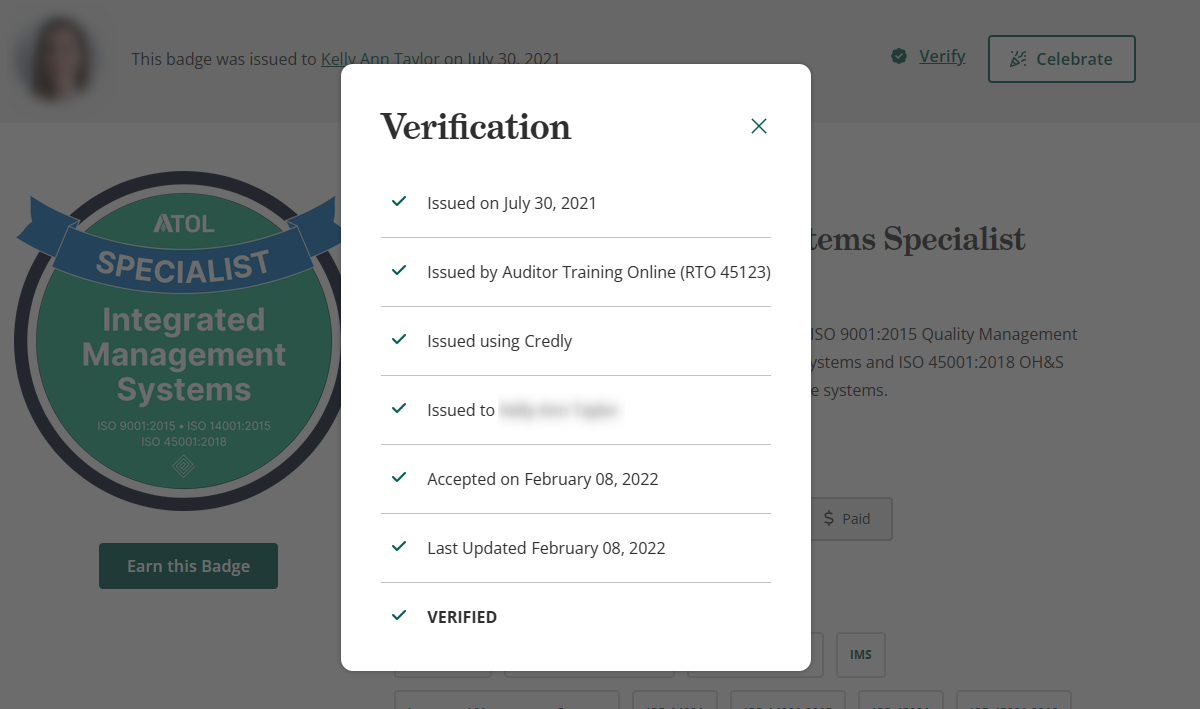The width and height of the screenshot is (1200, 709).
Task: Open the Kelly Ann Taylor profile link
Action: pyautogui.click(x=360, y=59)
